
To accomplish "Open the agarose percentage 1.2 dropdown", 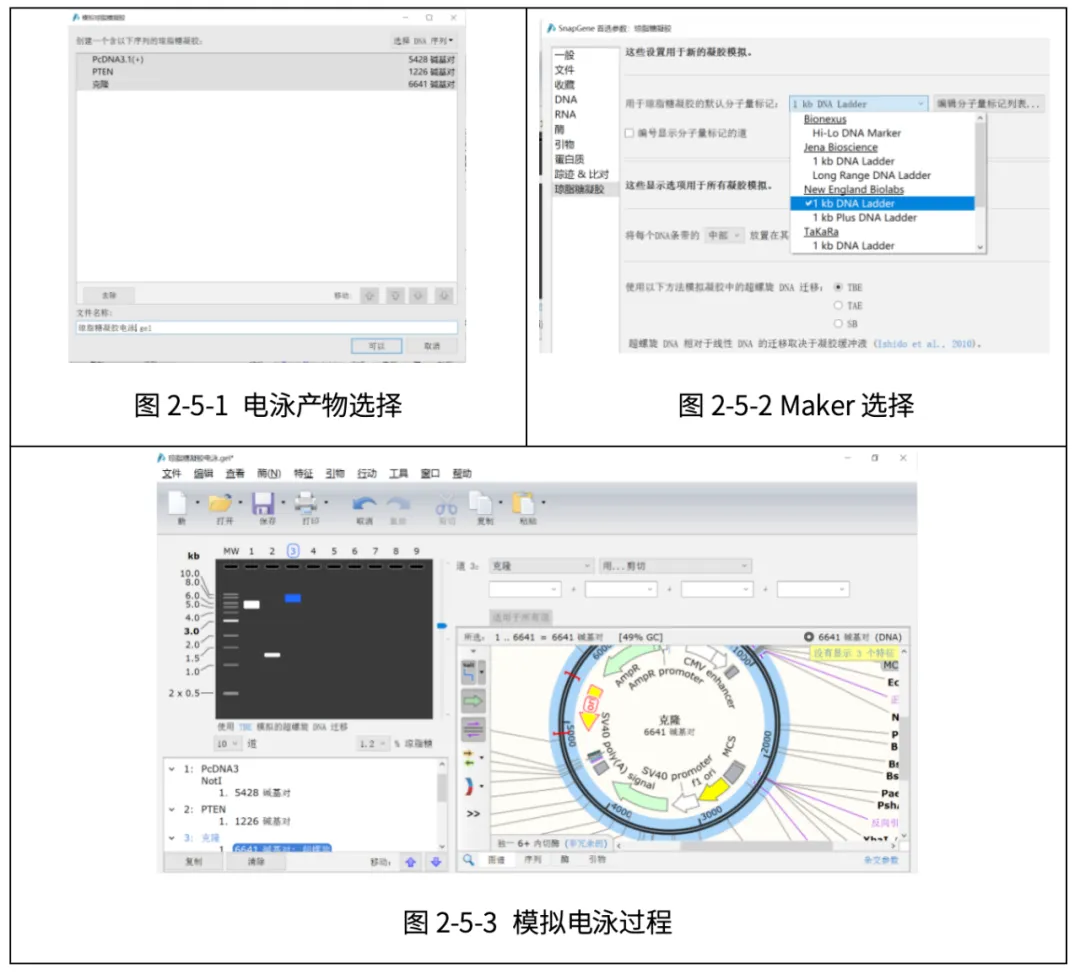I will coord(375,744).
